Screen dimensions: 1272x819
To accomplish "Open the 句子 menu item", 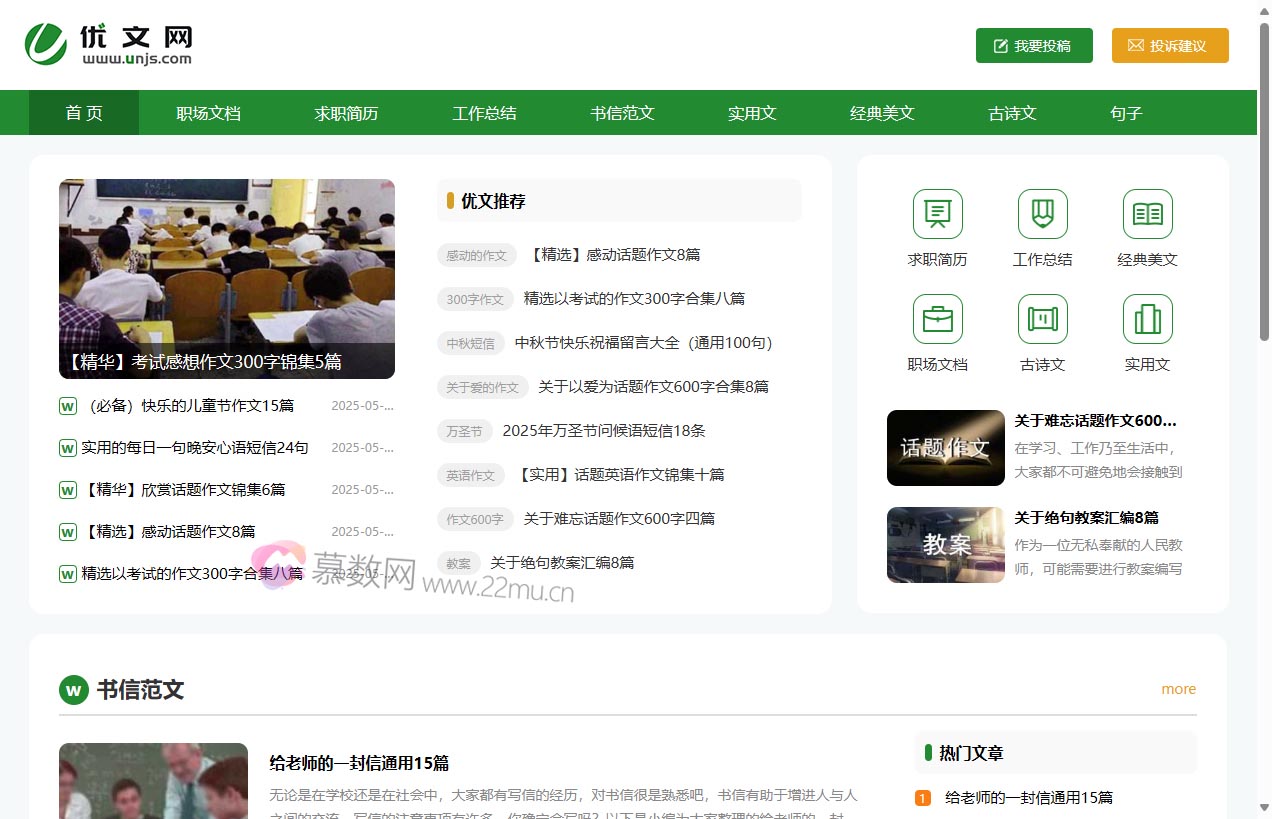I will [x=1126, y=112].
